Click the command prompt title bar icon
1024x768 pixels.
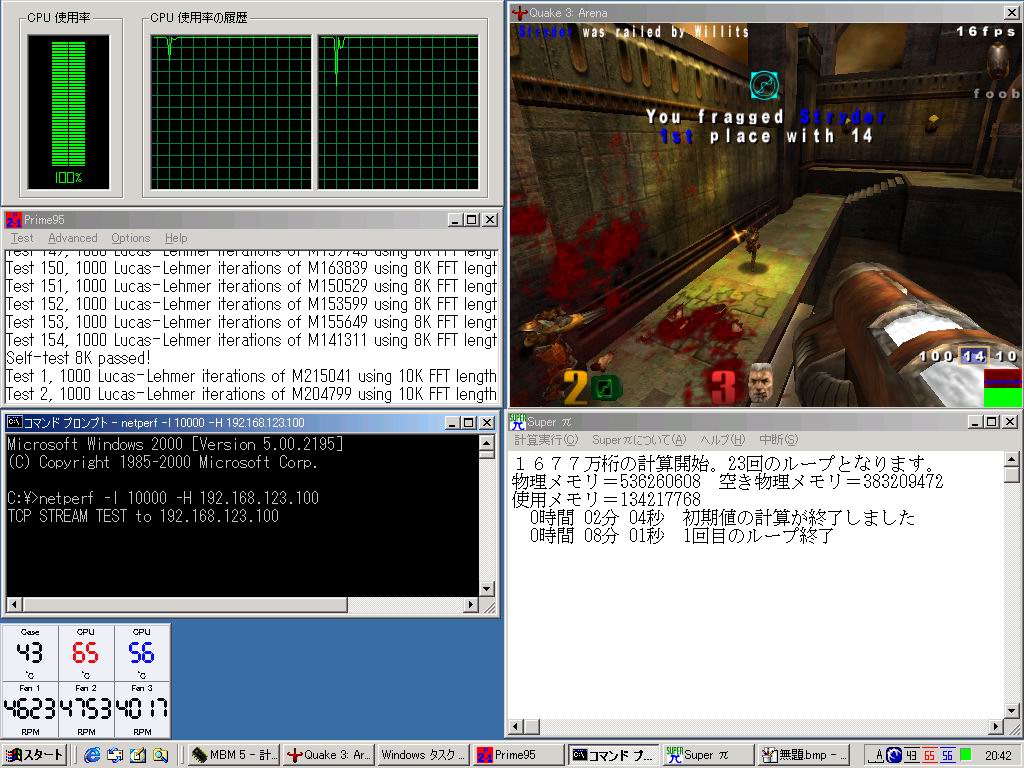point(14,423)
